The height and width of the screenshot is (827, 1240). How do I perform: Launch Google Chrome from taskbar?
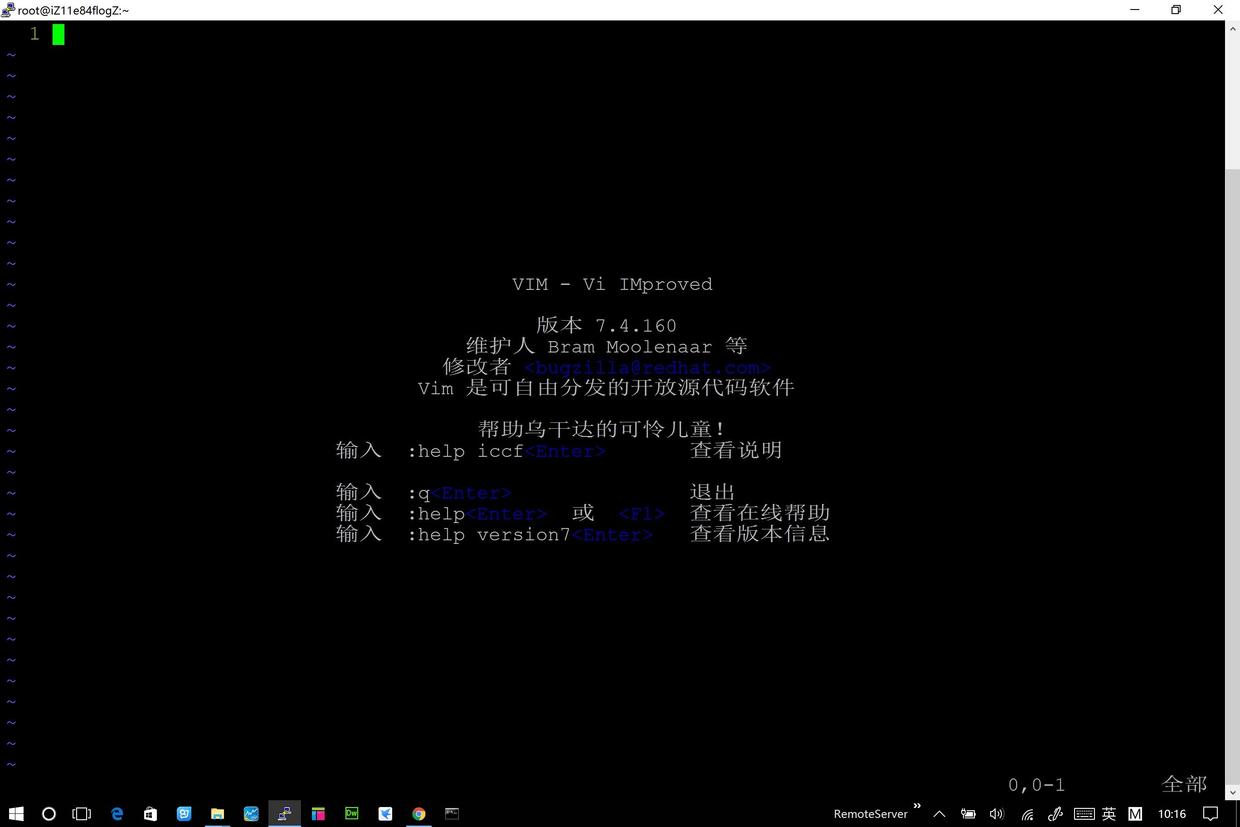[x=419, y=814]
